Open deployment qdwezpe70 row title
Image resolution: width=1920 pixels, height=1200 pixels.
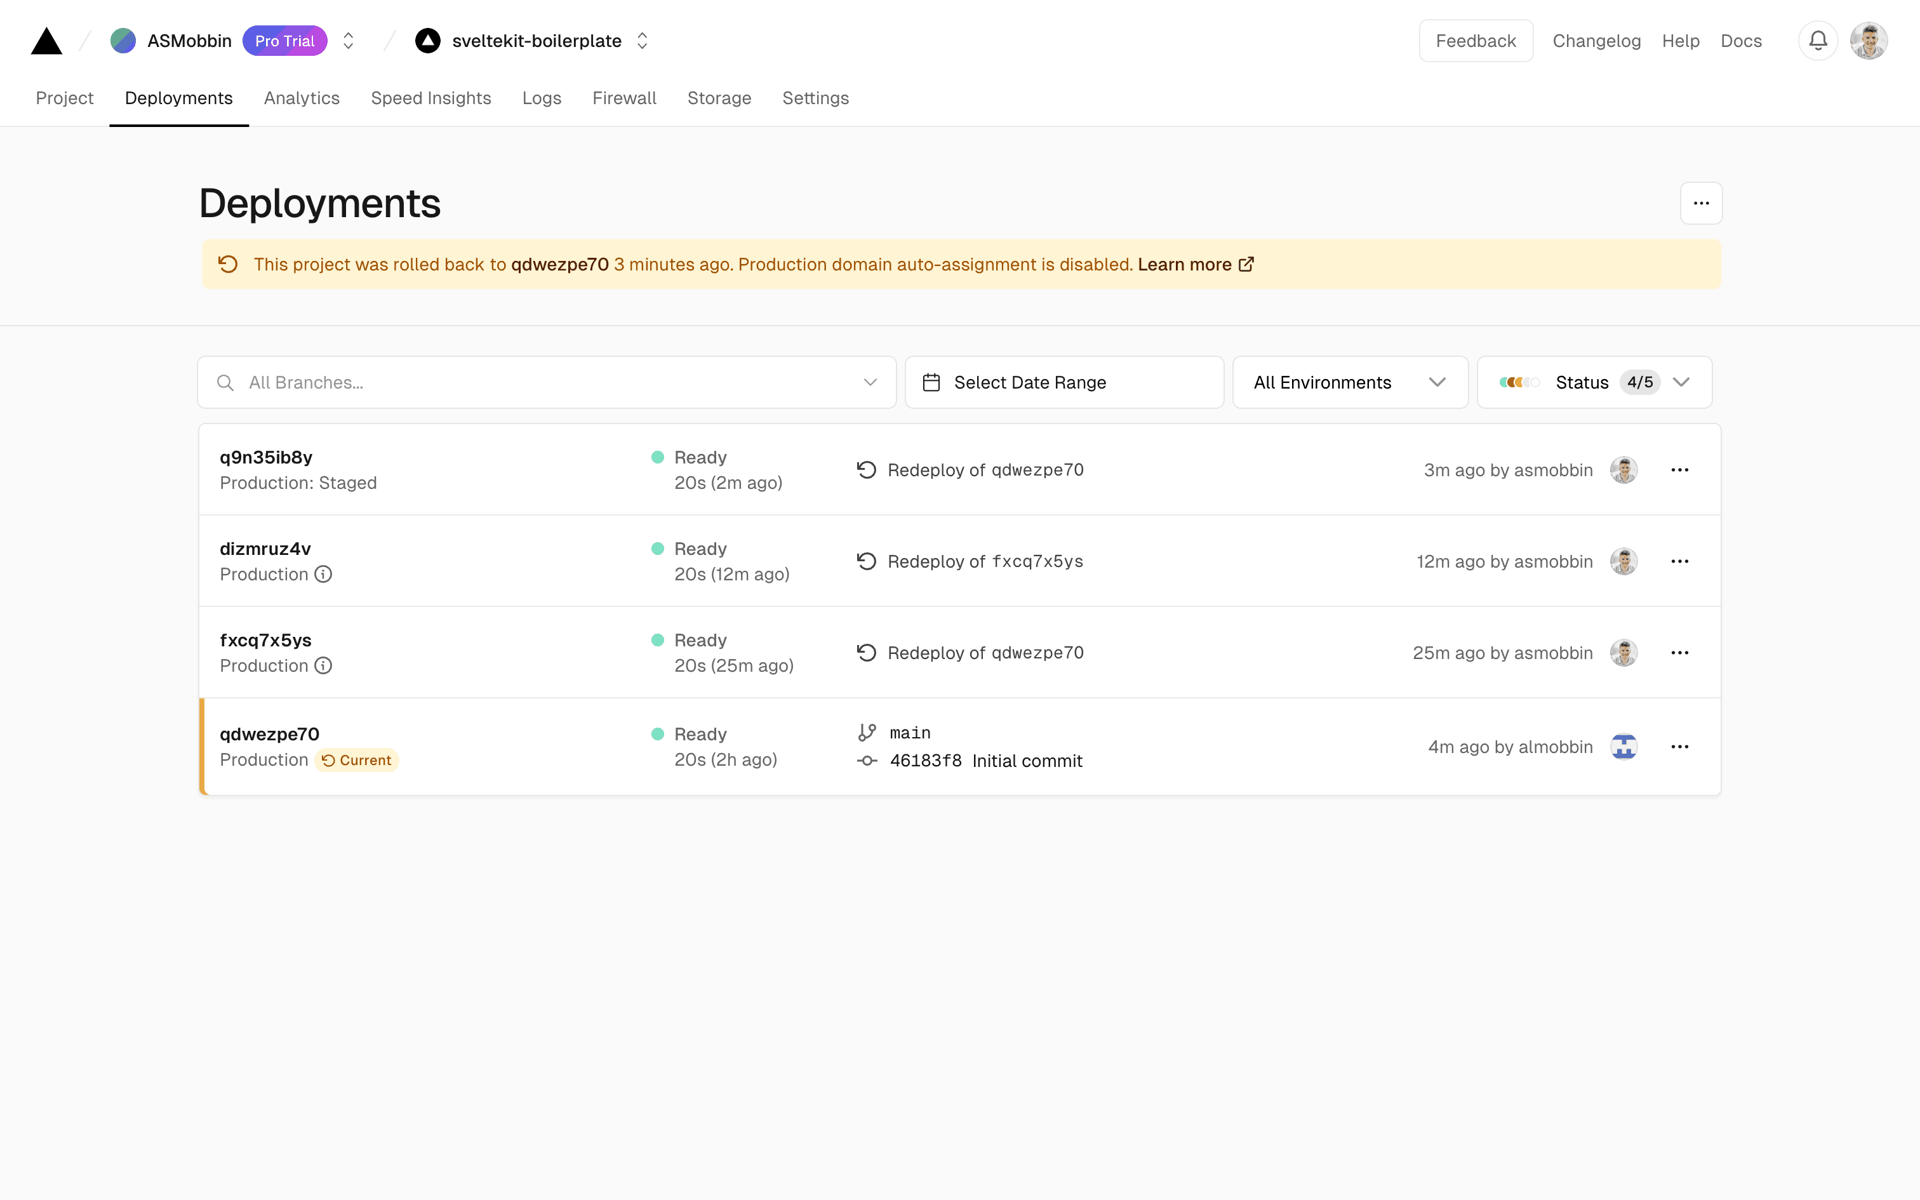click(x=270, y=734)
